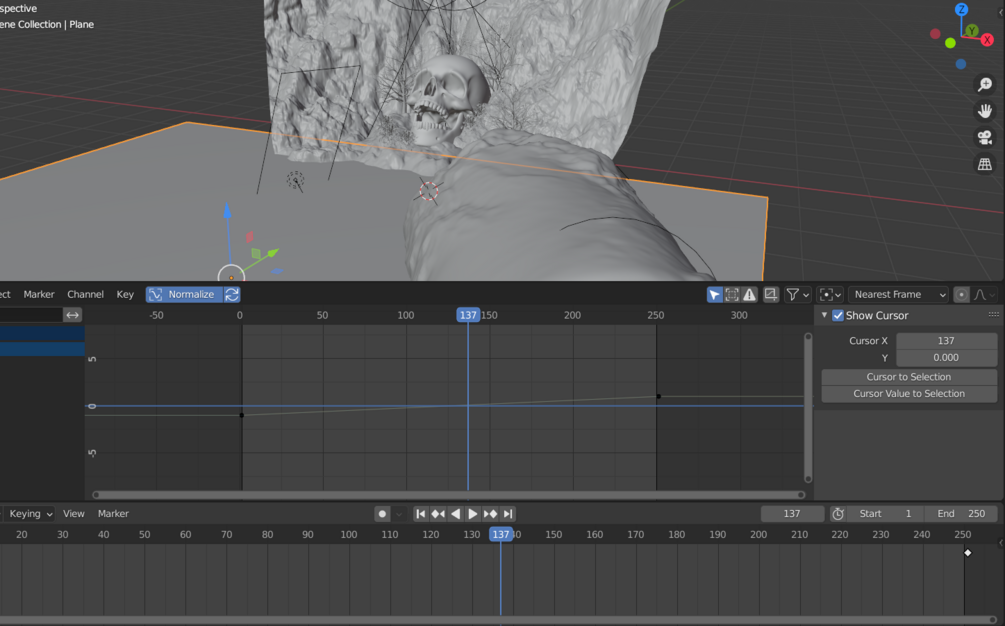This screenshot has width=1005, height=626.
Task: Toggle only selected arrow filter icon
Action: click(x=715, y=294)
